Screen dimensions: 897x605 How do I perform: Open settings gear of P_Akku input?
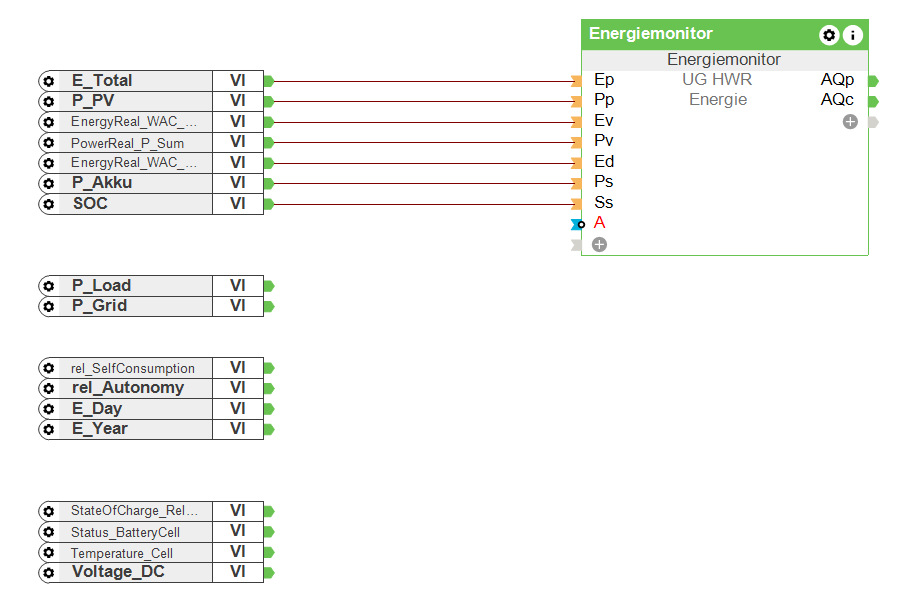[48, 183]
